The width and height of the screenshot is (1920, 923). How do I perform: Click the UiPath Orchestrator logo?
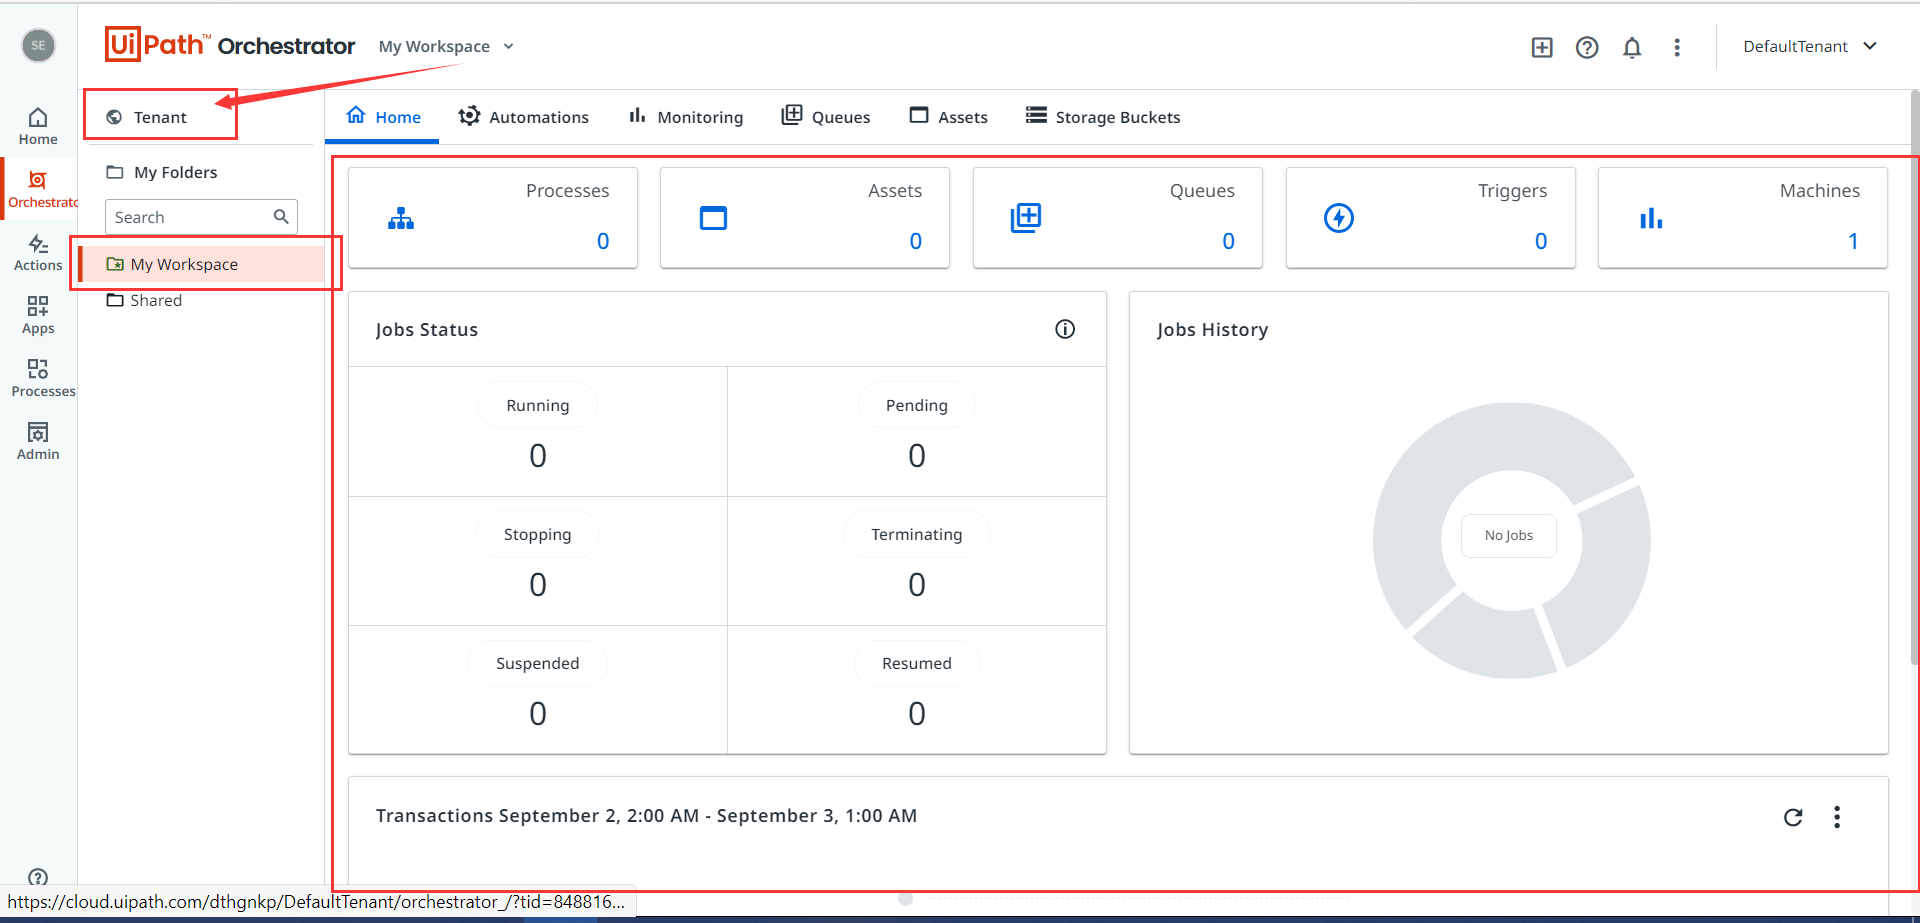pos(230,45)
